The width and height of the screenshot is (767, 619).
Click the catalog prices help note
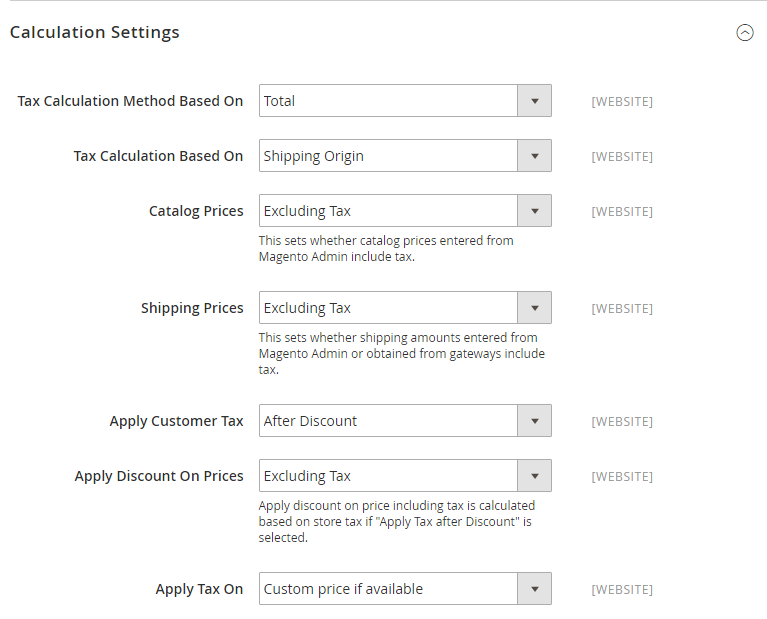point(386,249)
